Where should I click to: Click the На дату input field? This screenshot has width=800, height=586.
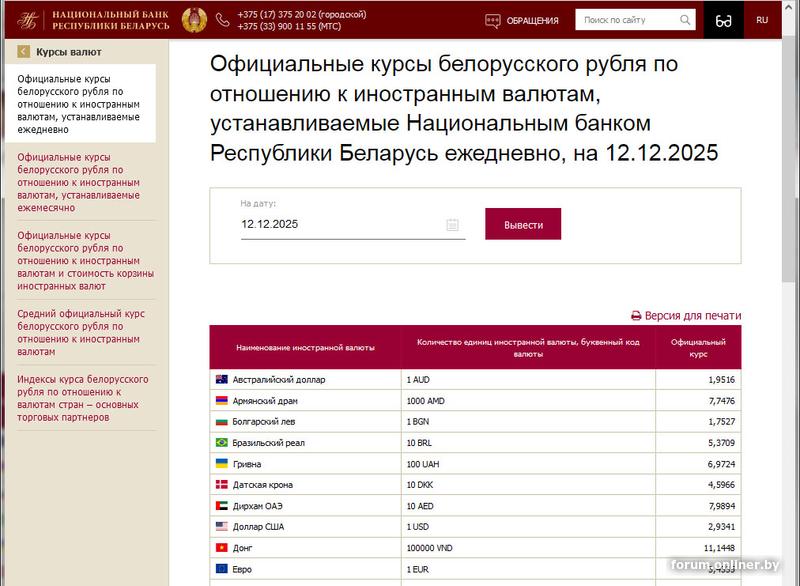(x=353, y=224)
